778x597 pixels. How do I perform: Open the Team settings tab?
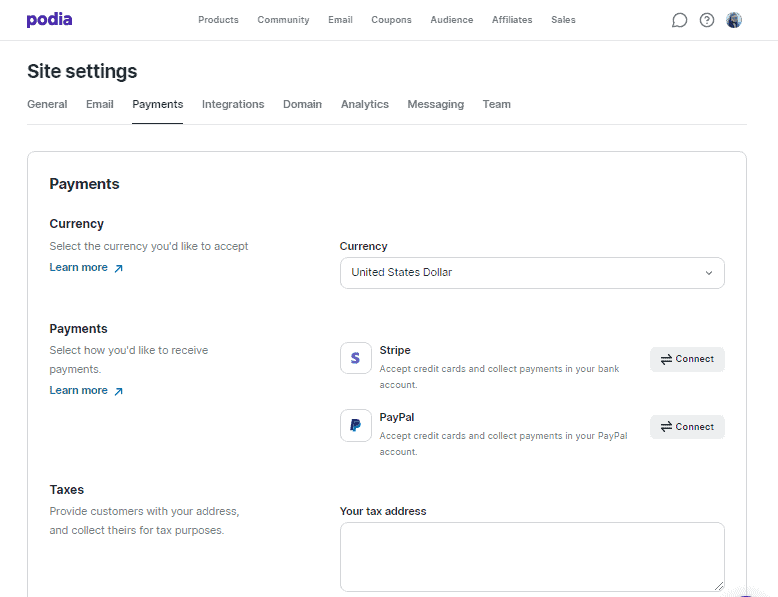497,104
